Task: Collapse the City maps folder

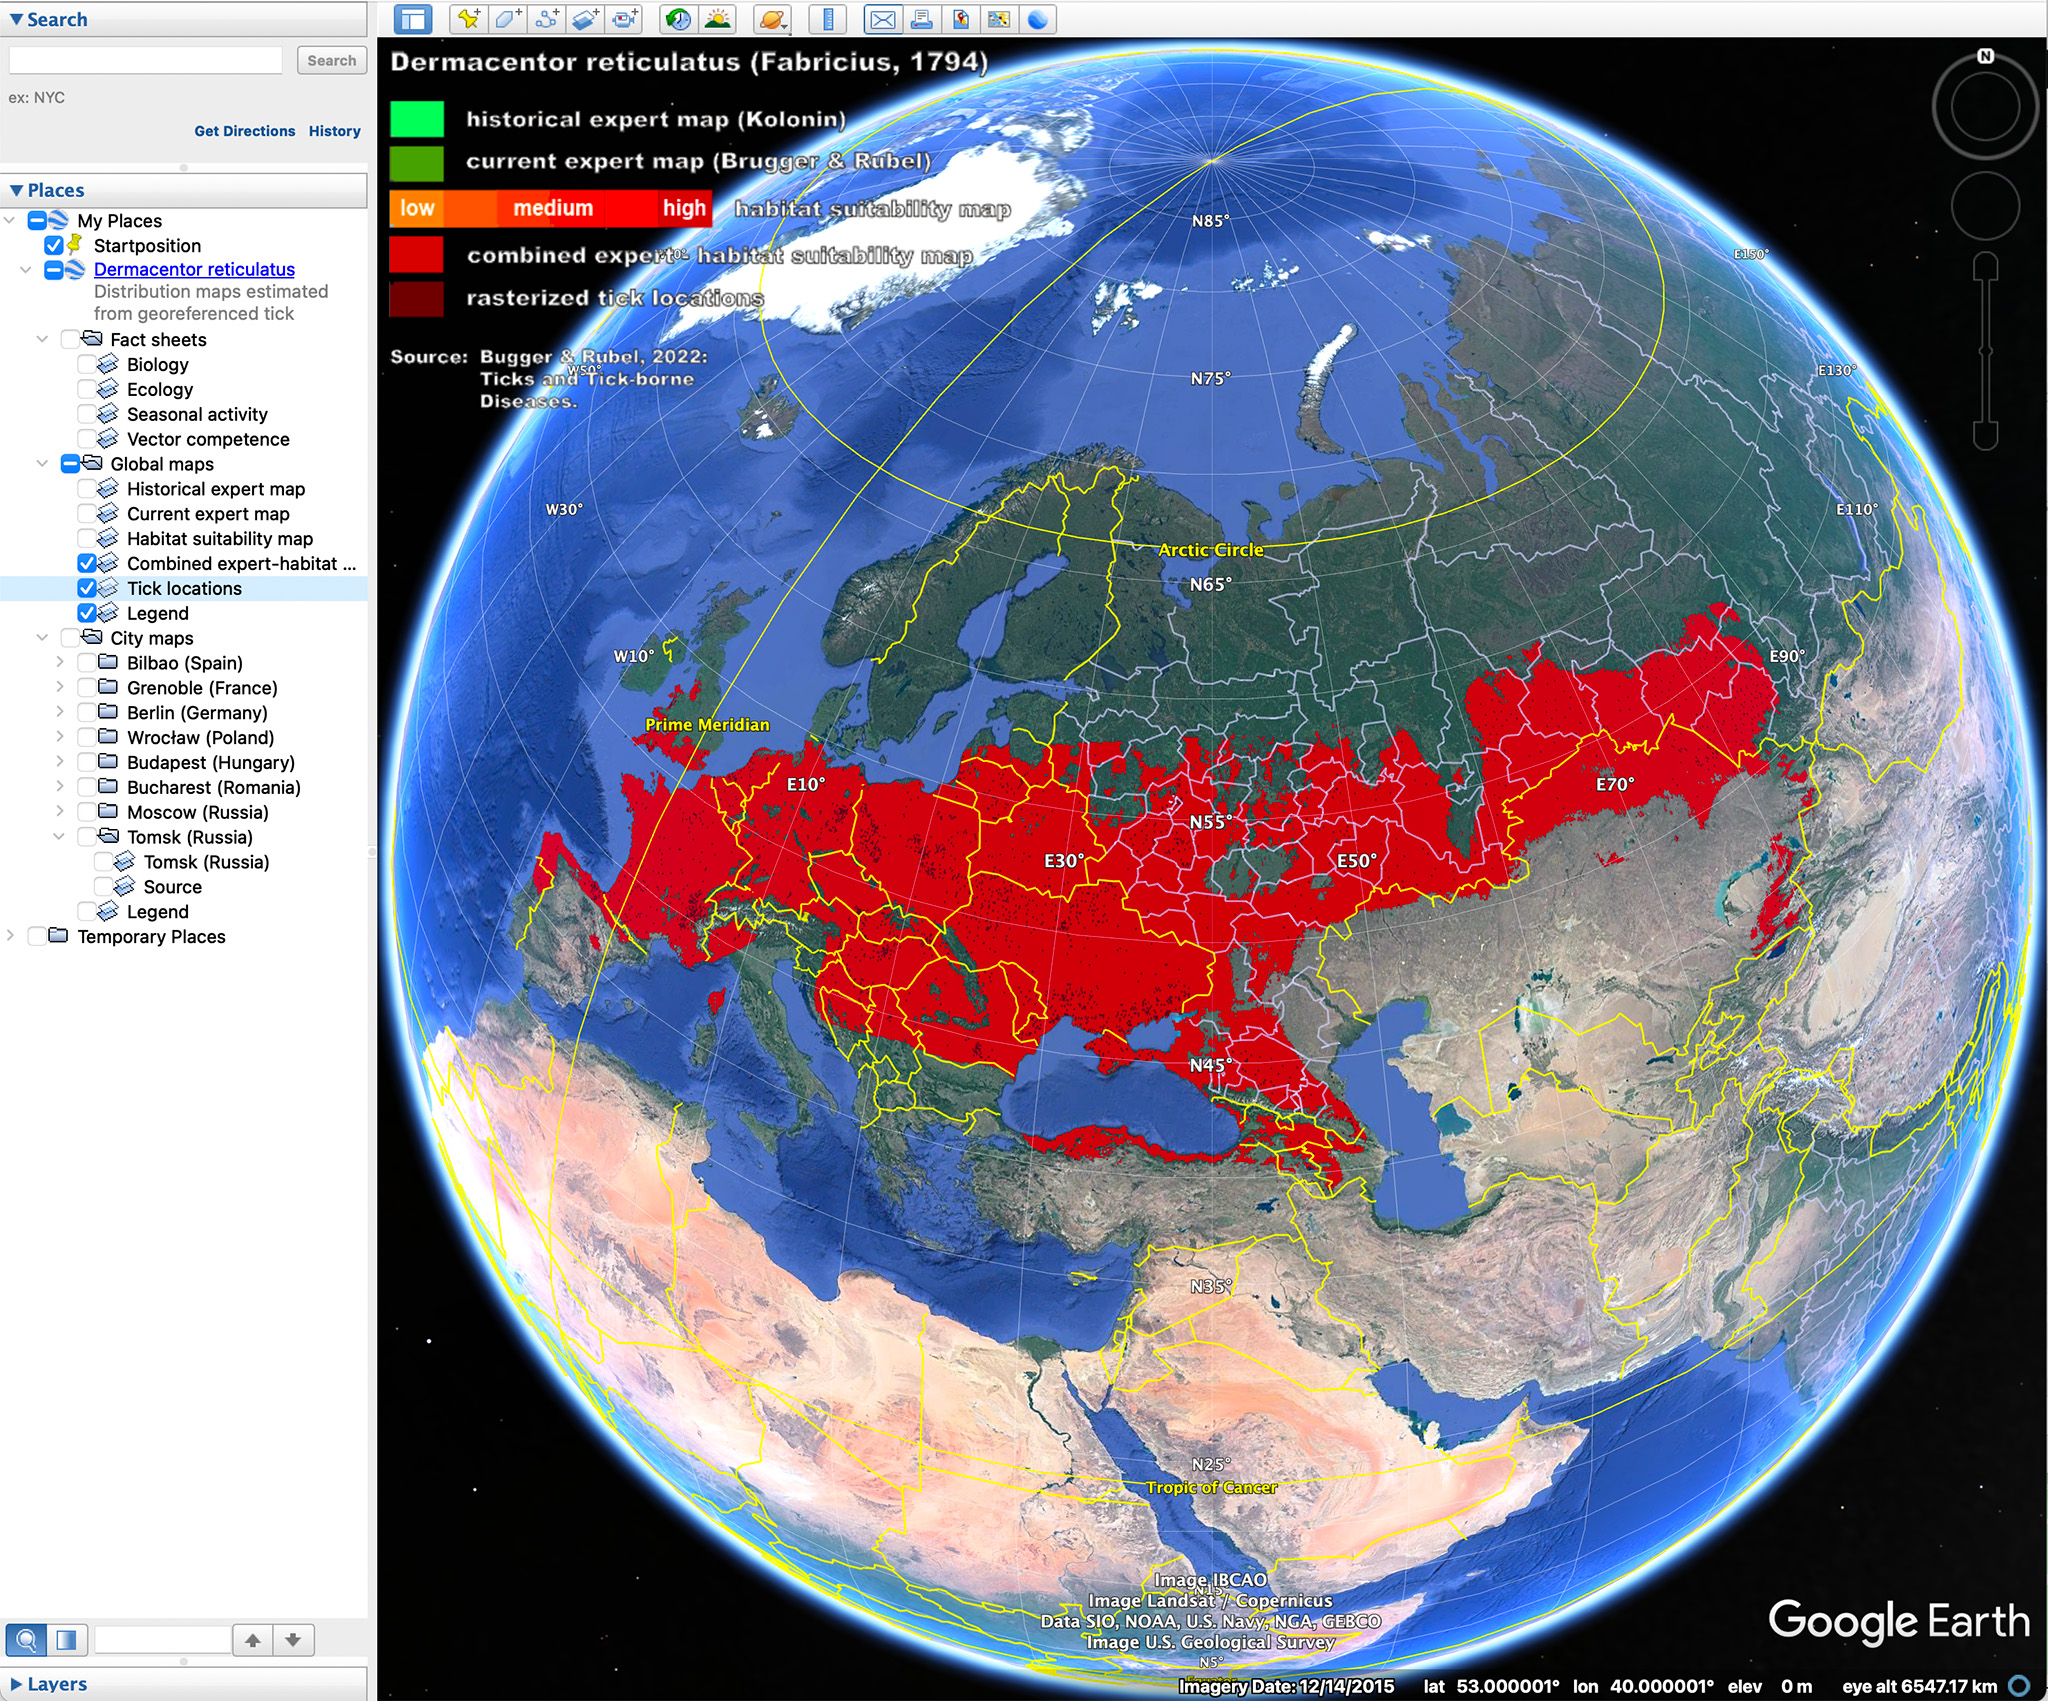Action: tap(42, 637)
